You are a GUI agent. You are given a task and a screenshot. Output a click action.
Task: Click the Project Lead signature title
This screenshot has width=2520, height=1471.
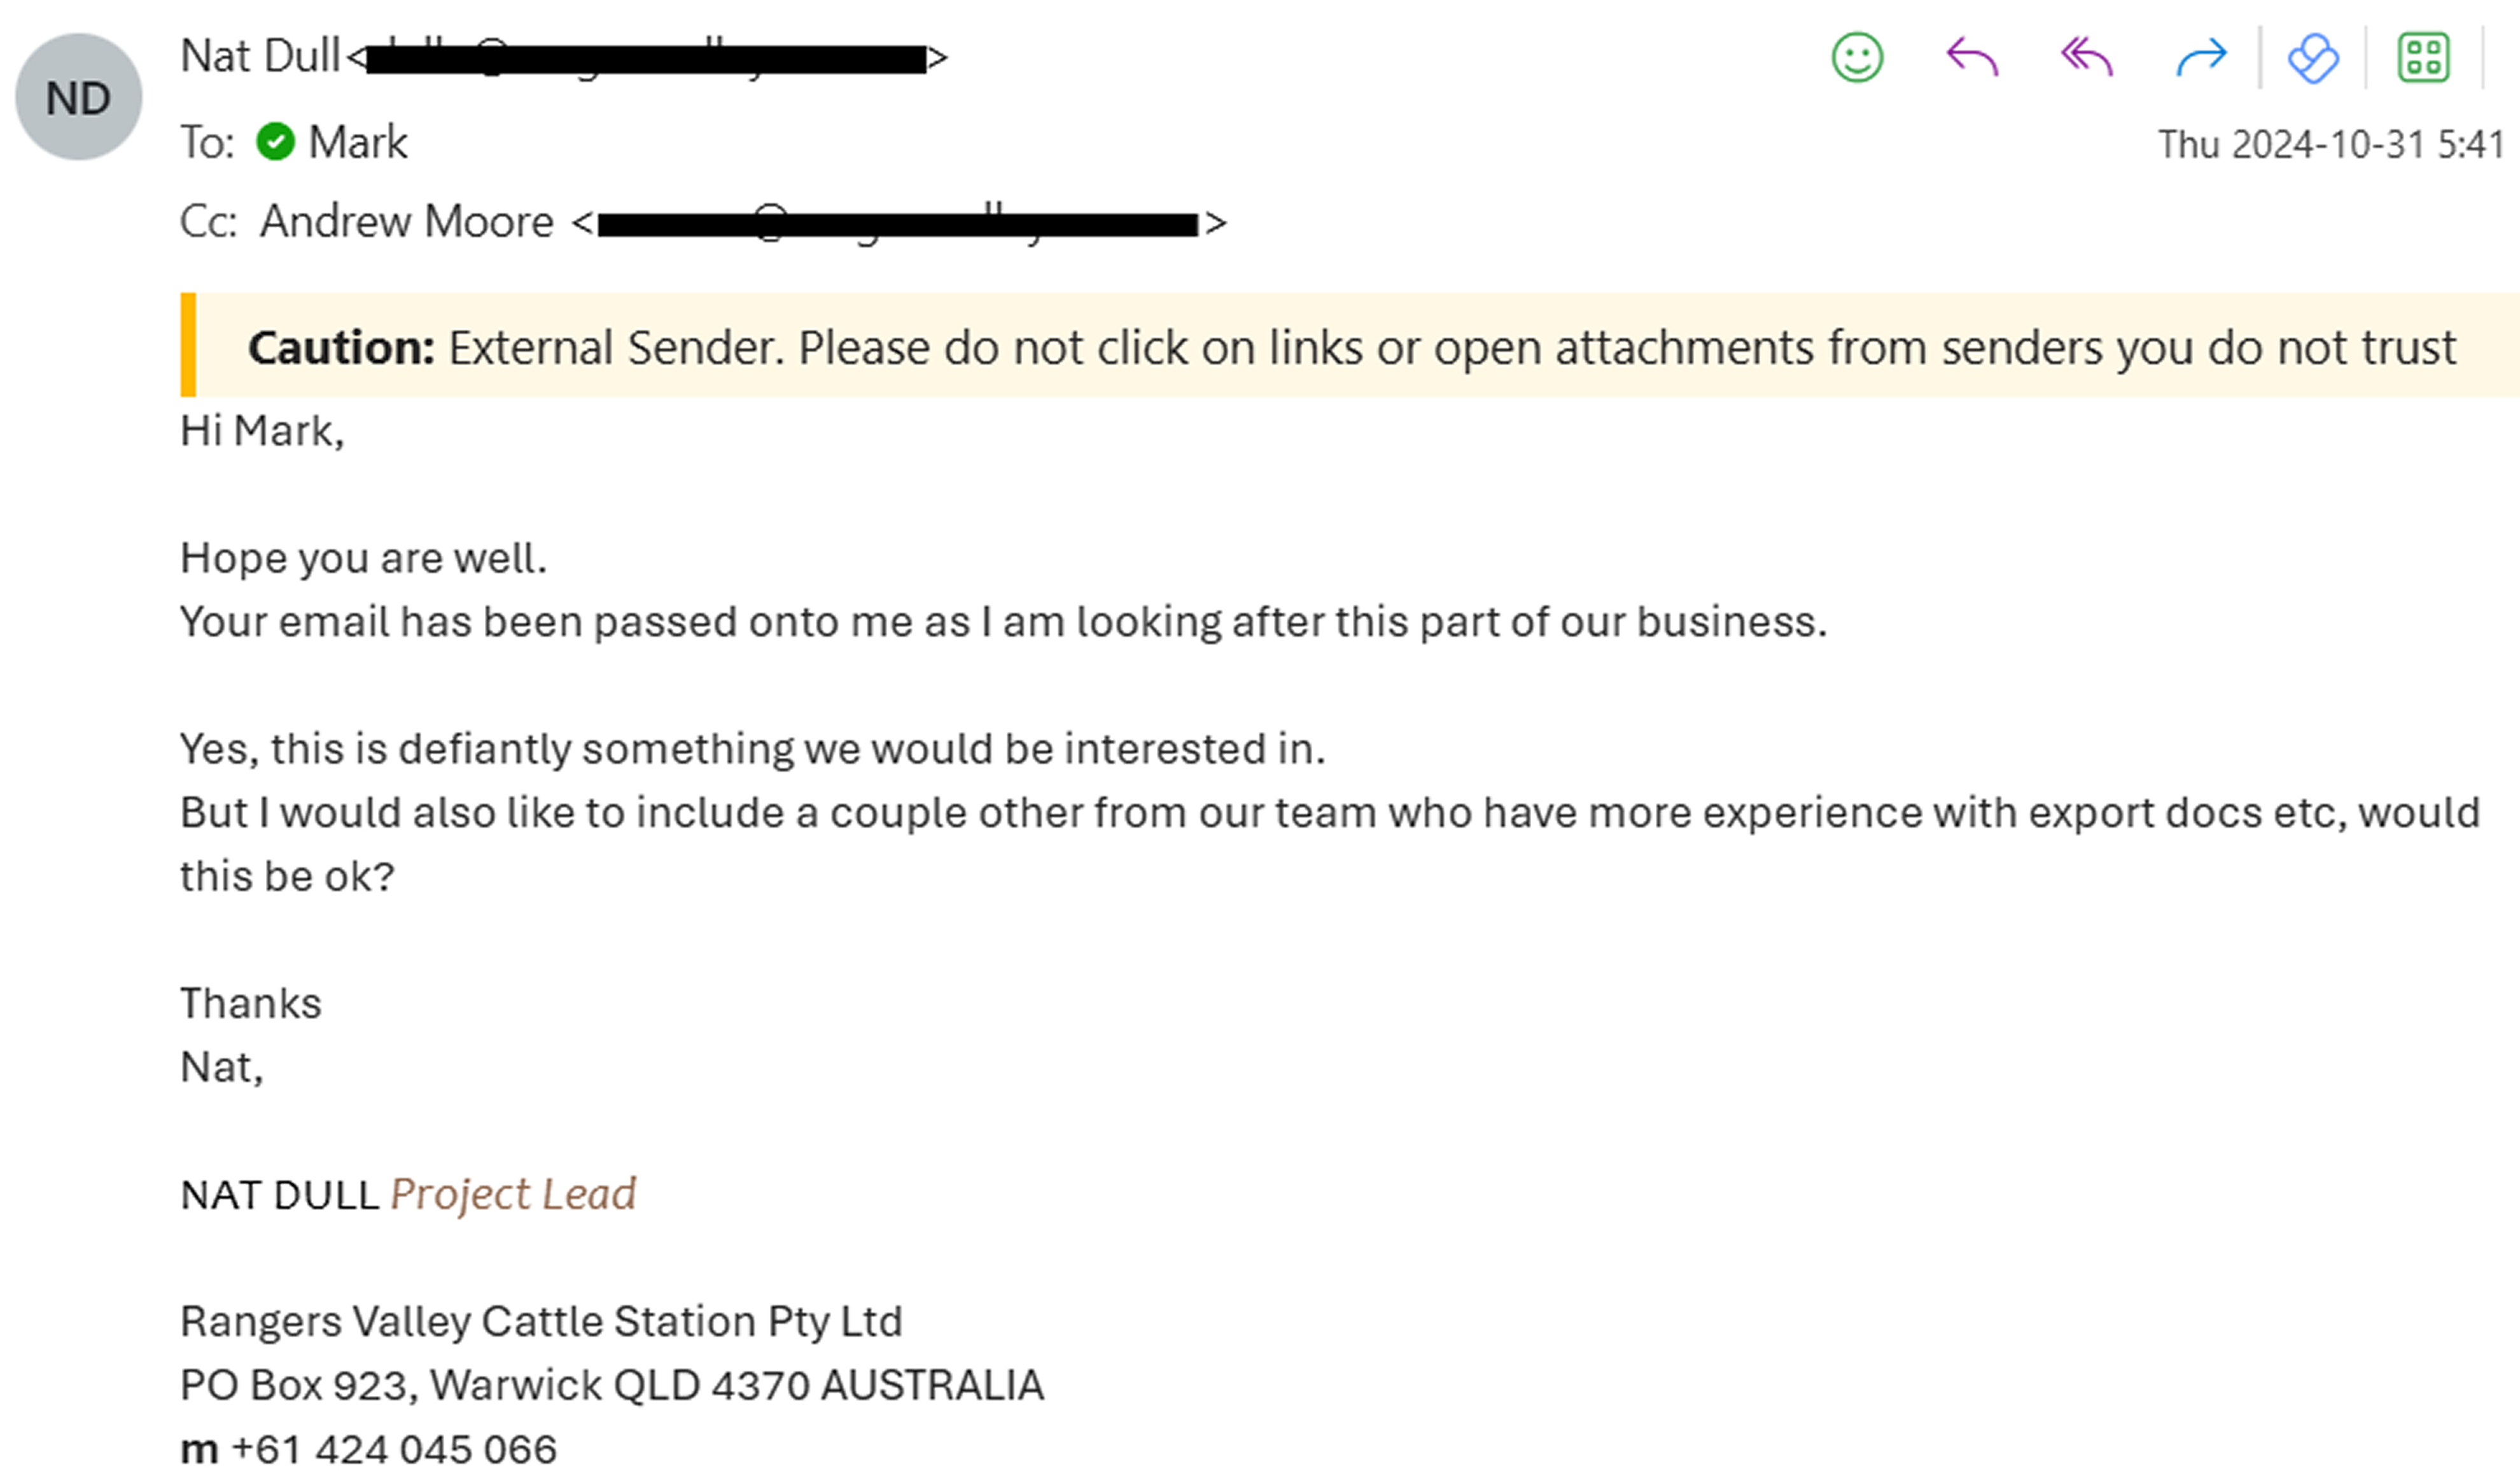pos(513,1194)
